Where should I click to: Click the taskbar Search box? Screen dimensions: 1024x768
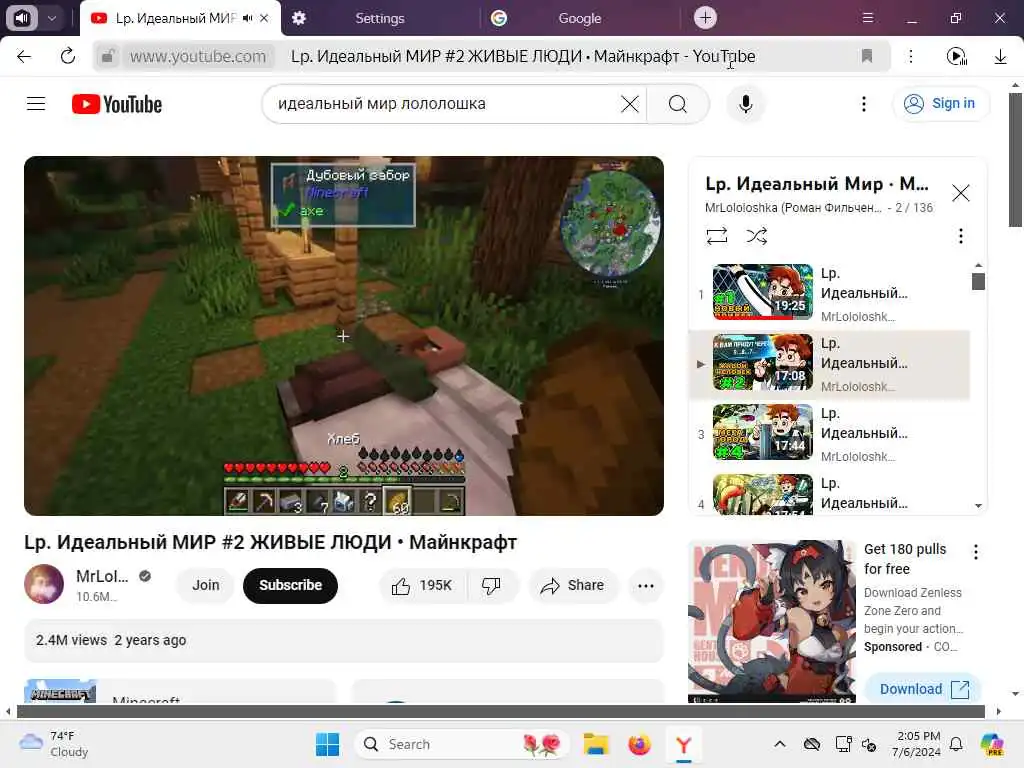click(462, 744)
